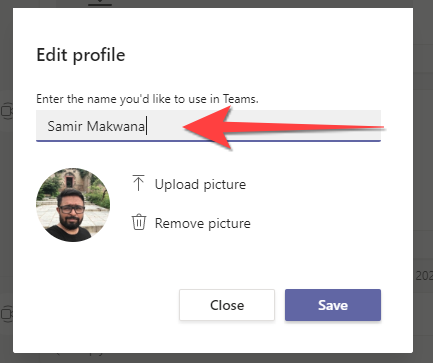Click the word 'Makwana' in name field
Screen dimensions: 433x363
click(x=116, y=126)
